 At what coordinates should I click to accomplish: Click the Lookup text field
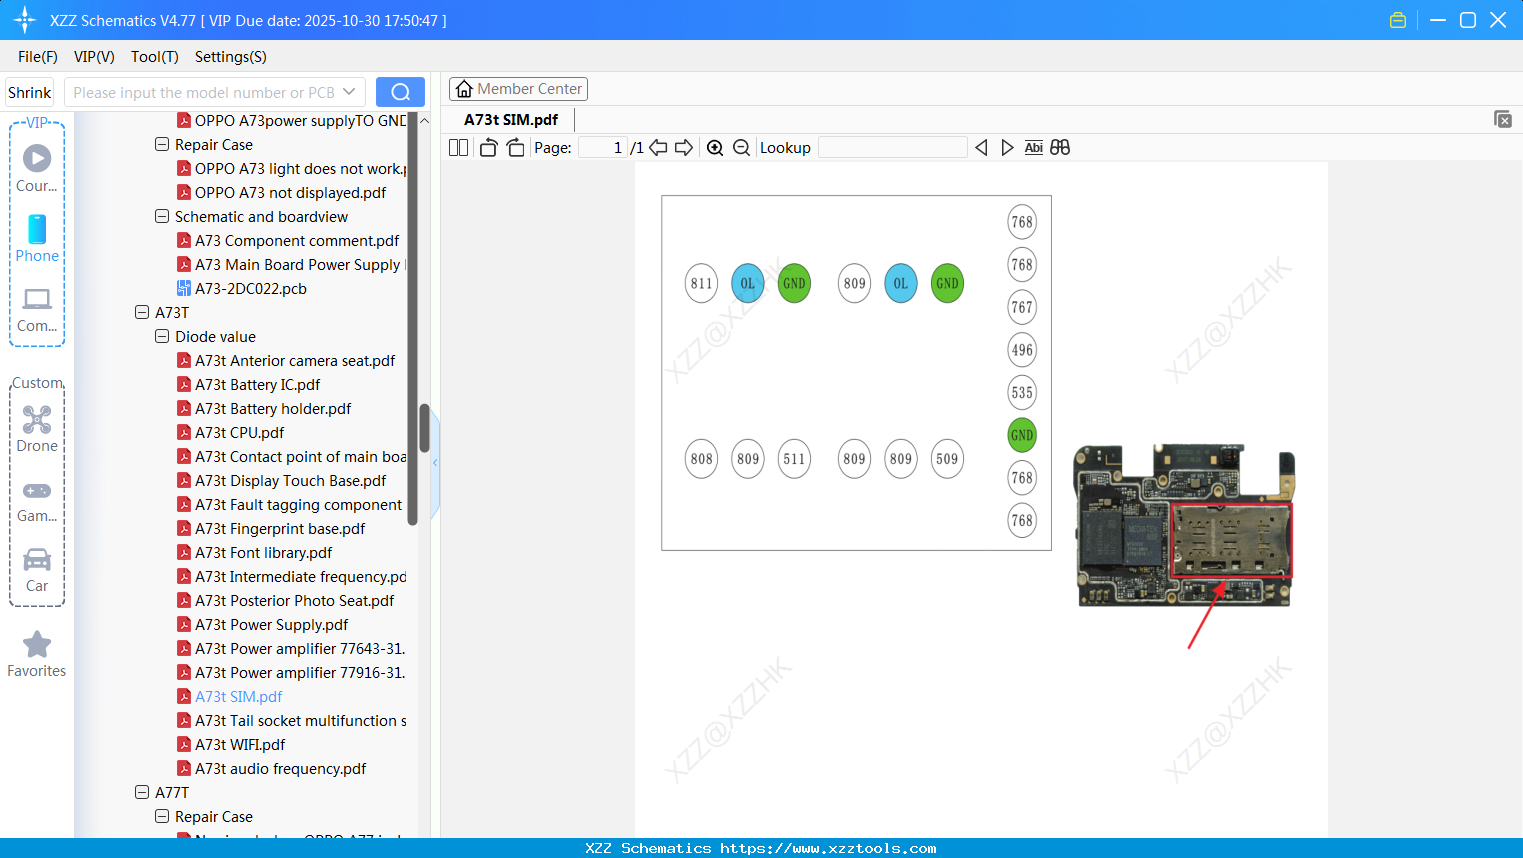(893, 148)
